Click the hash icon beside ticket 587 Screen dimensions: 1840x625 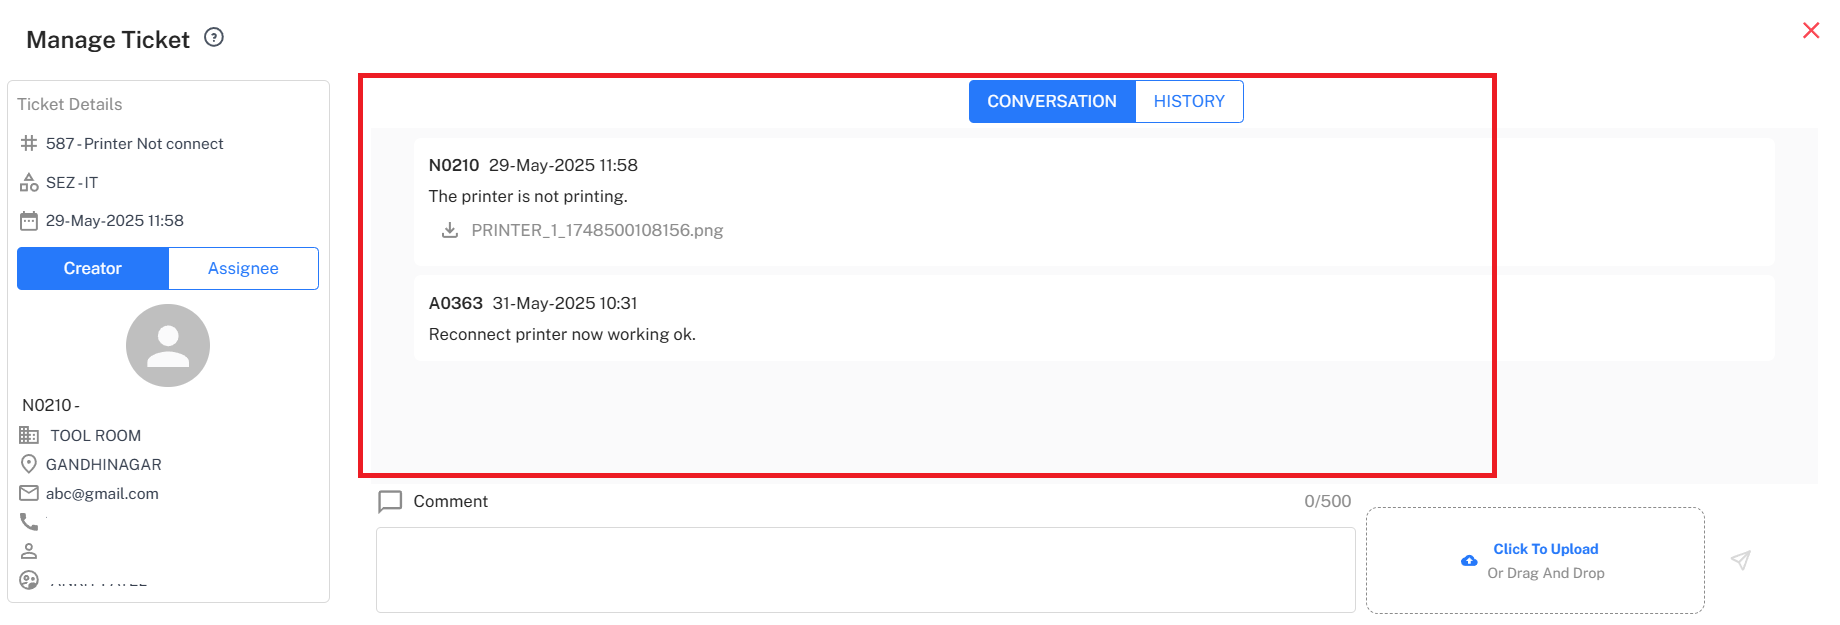(x=29, y=144)
